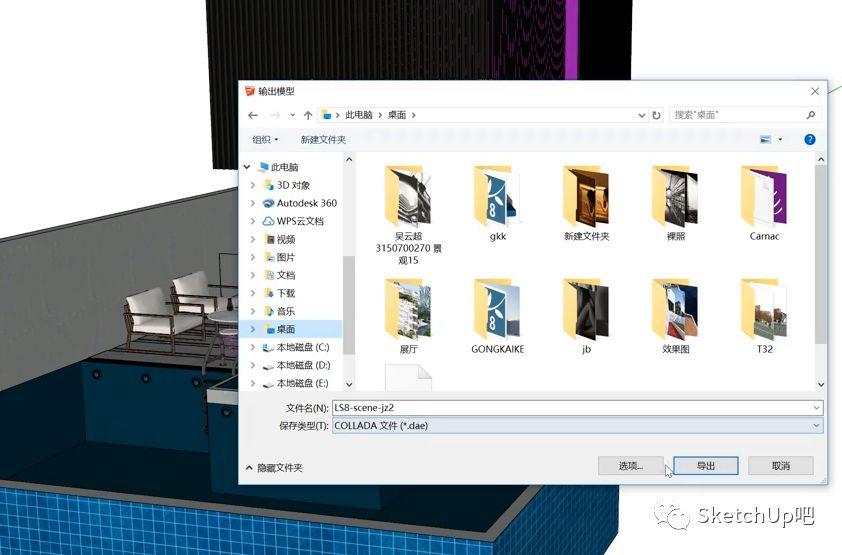Image resolution: width=842 pixels, height=555 pixels.
Task: Click the 选项... button
Action: click(x=630, y=466)
